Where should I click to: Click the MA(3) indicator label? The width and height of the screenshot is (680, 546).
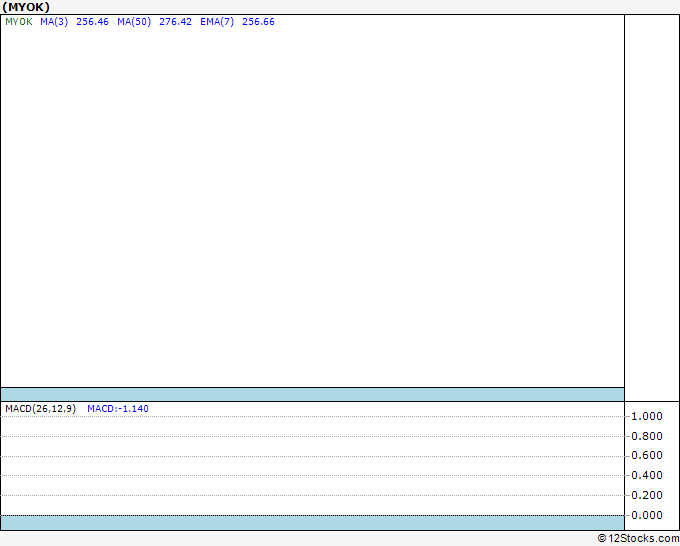(54, 22)
